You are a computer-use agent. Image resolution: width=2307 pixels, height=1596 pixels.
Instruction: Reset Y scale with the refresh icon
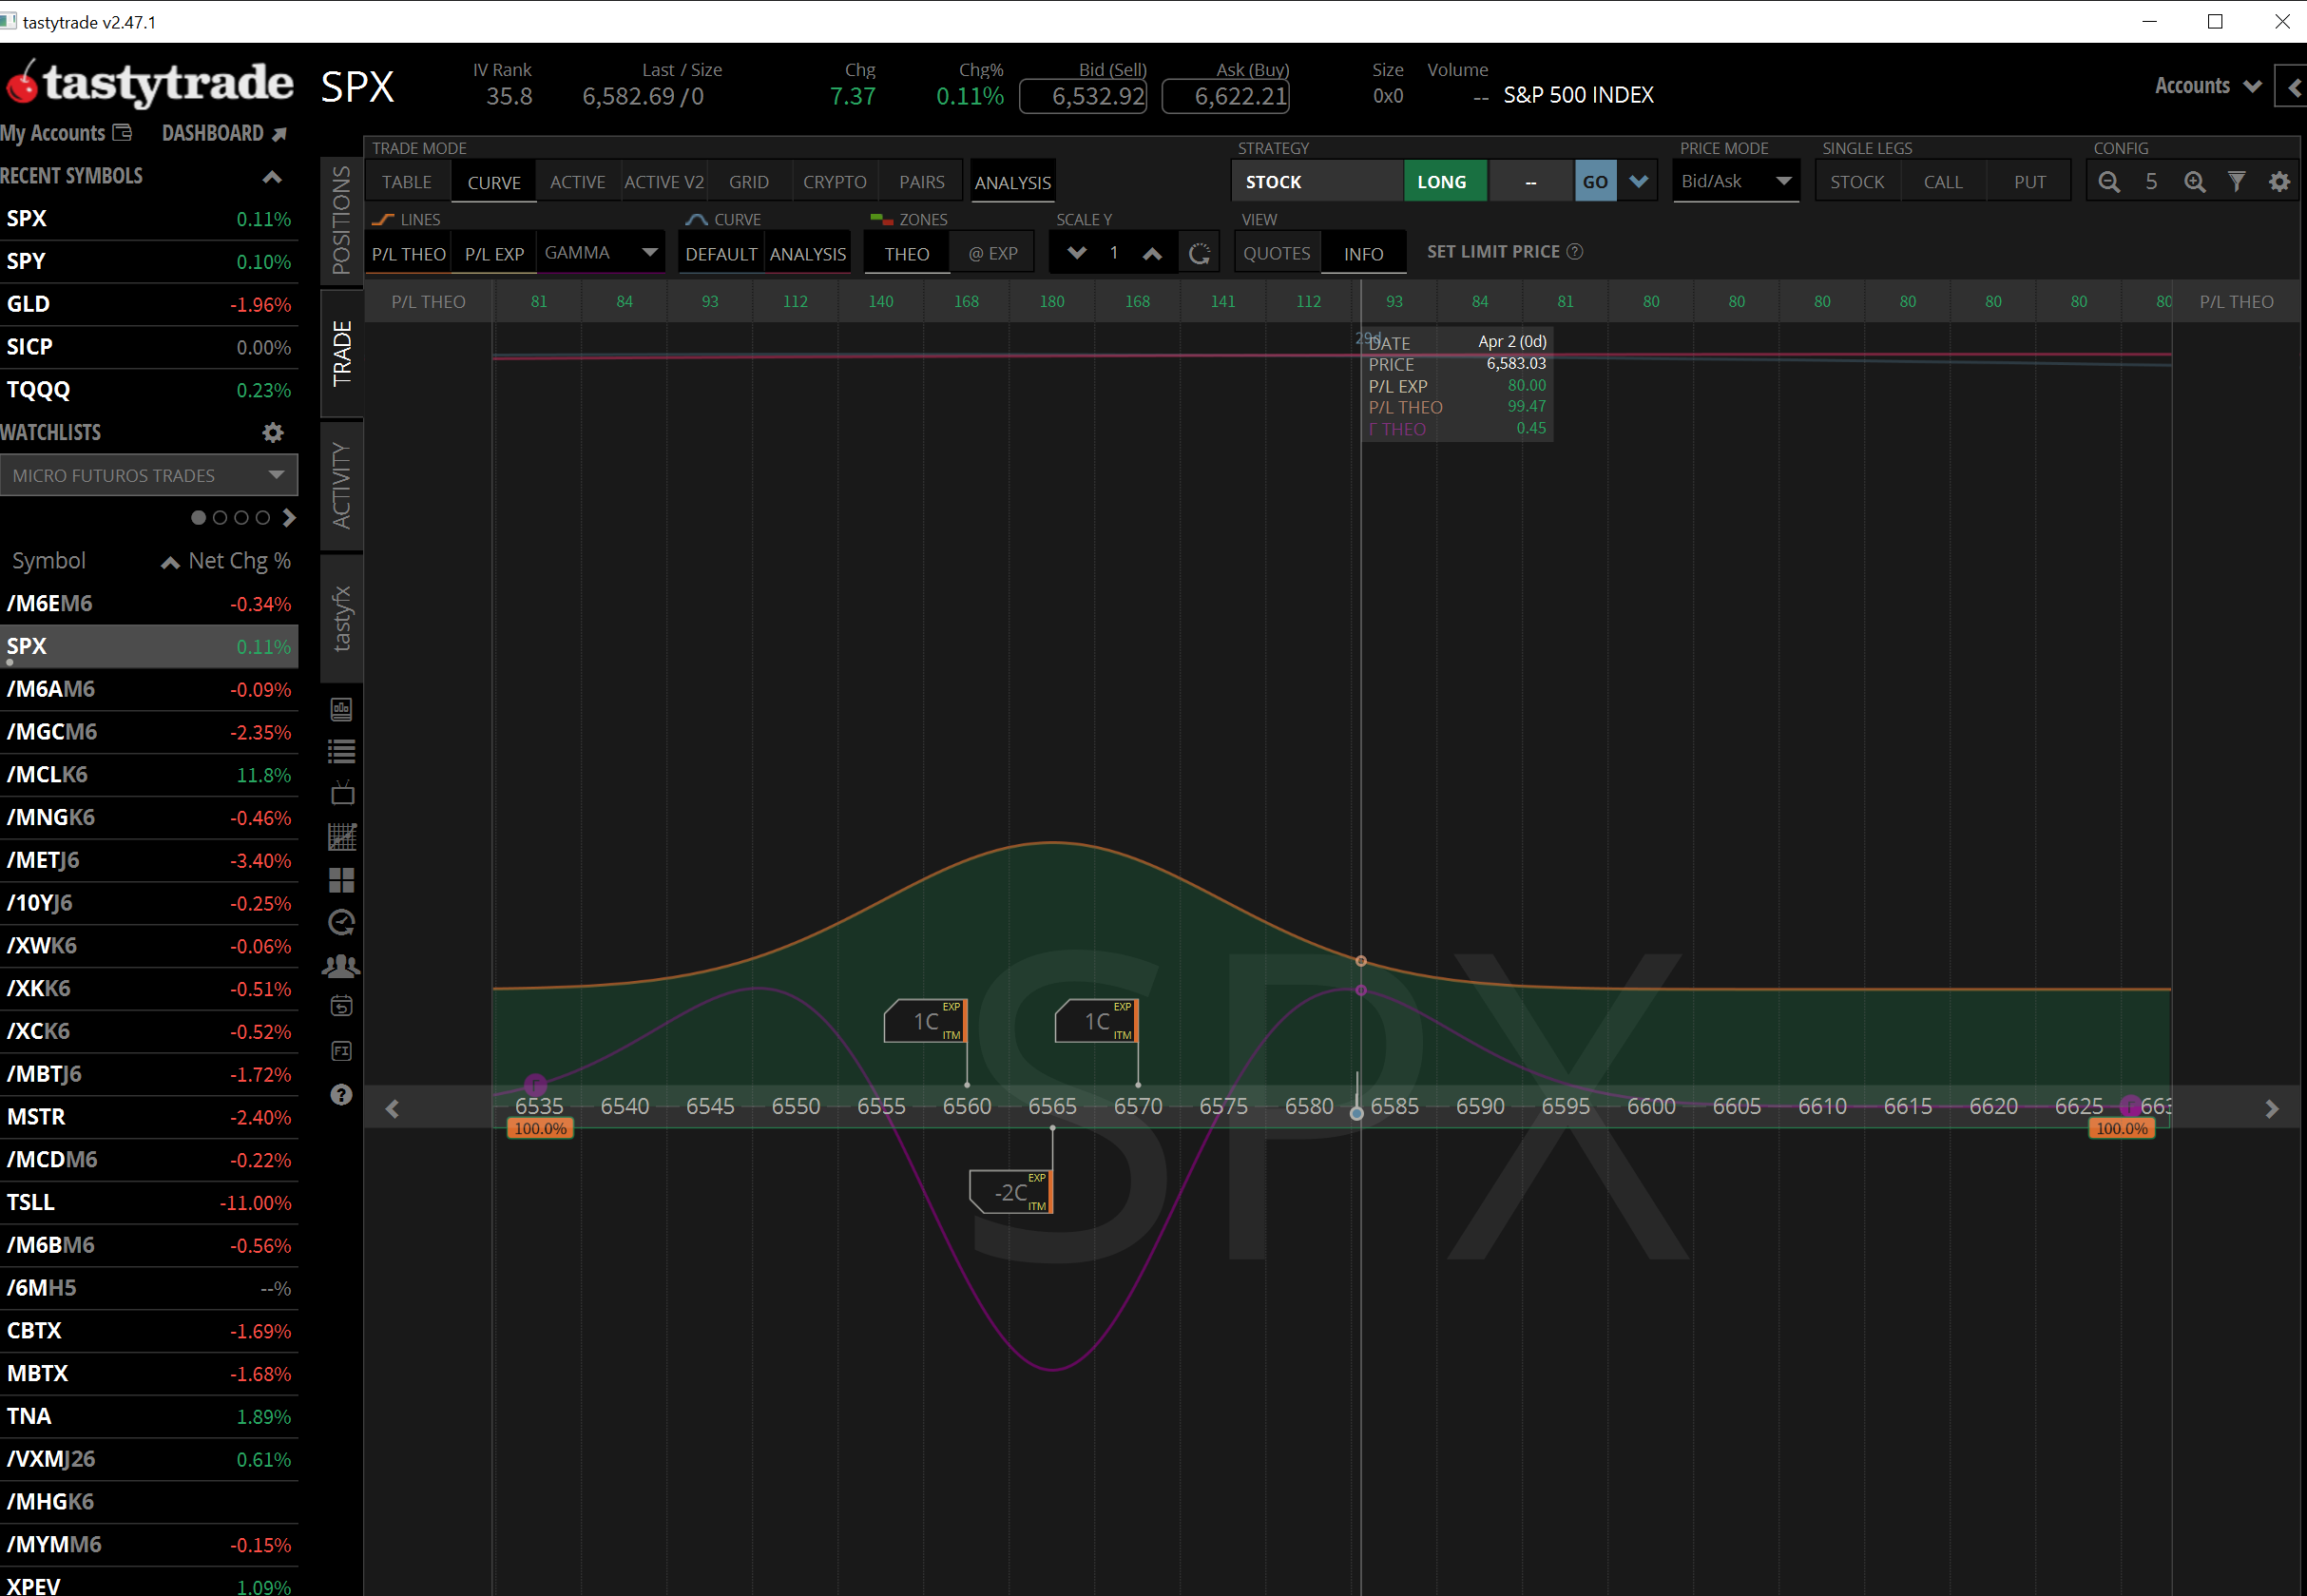[x=1199, y=254]
